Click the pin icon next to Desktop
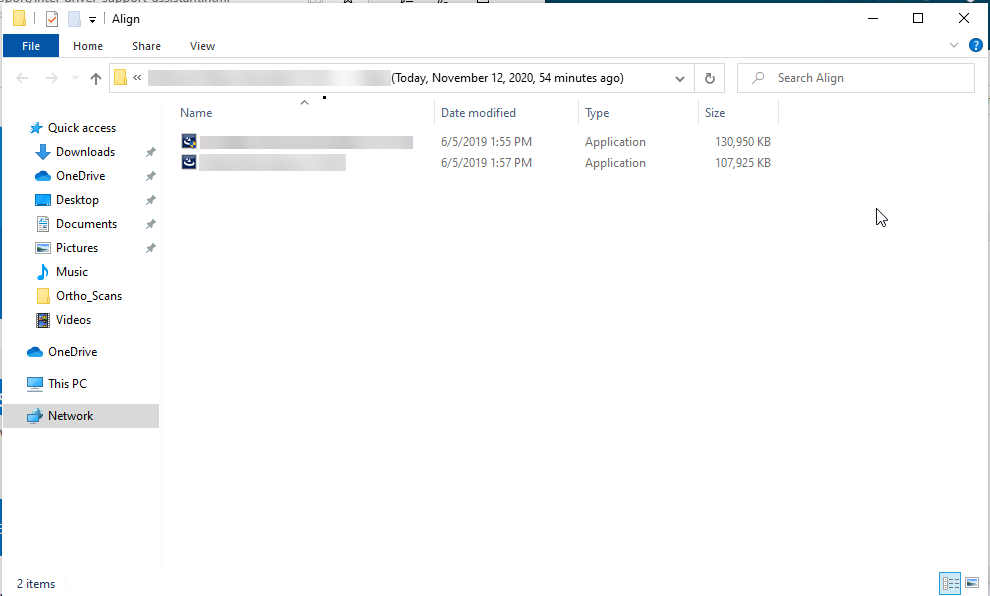 [x=150, y=200]
